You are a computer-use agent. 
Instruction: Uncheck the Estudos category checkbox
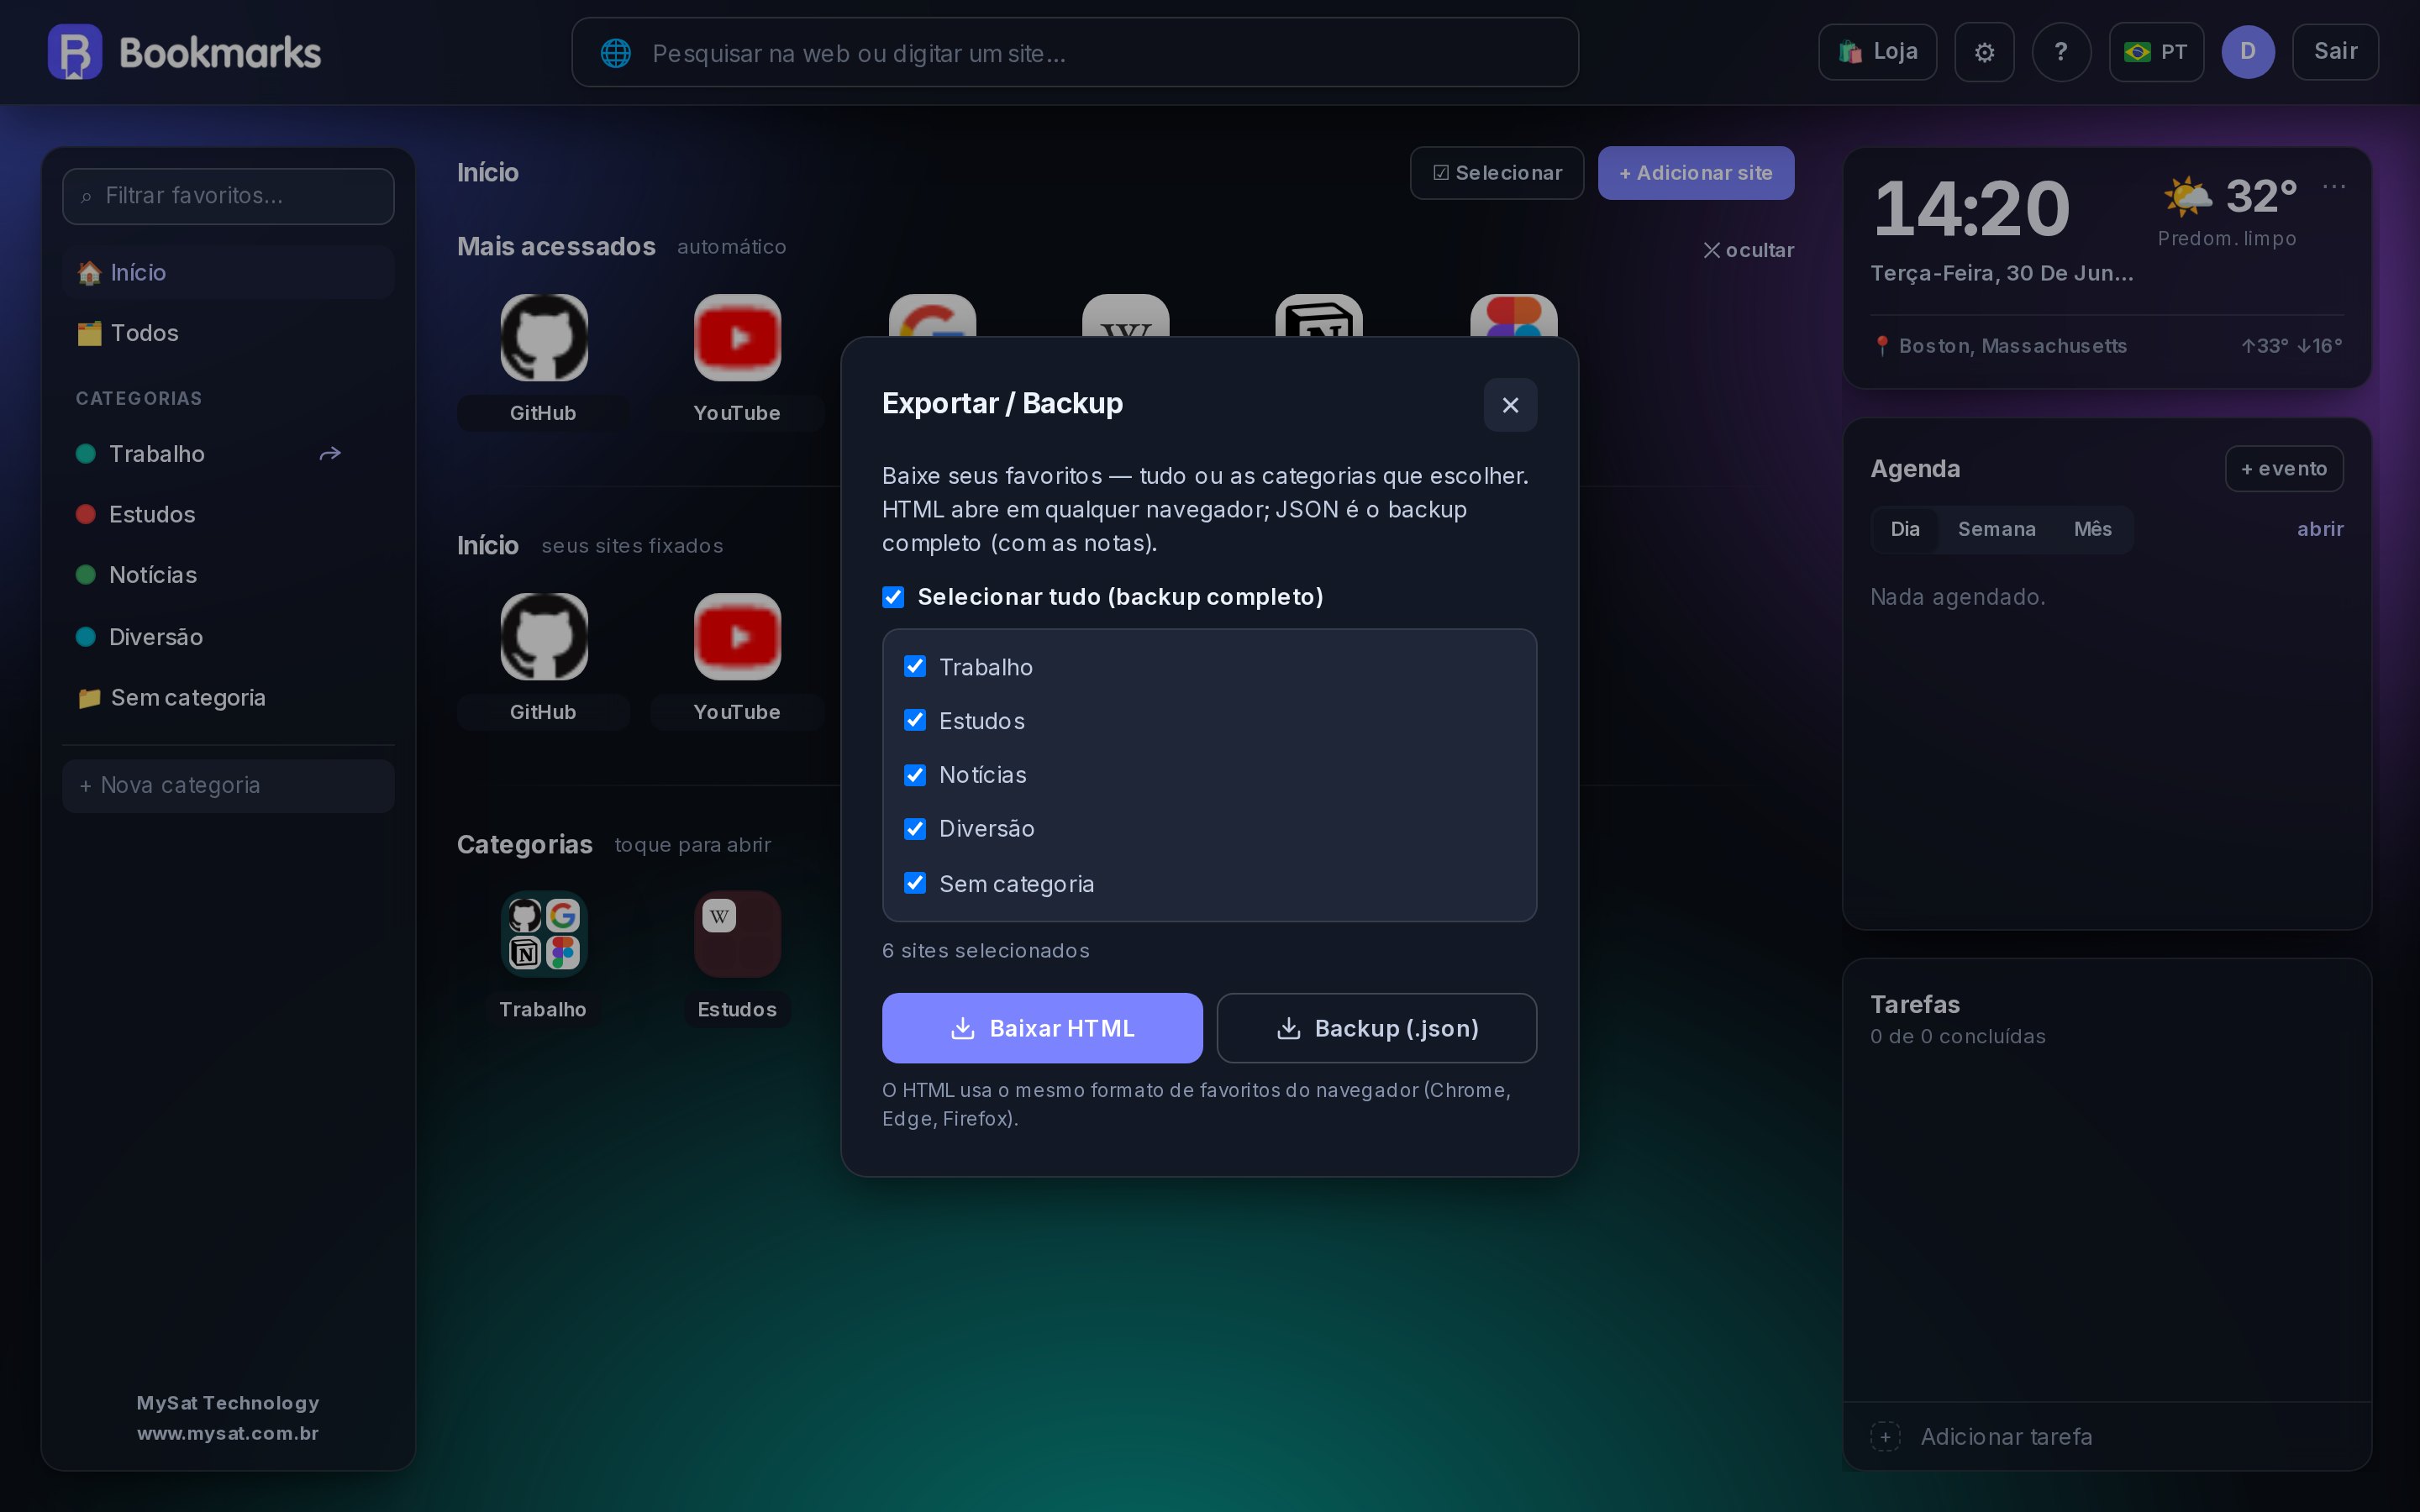click(x=915, y=721)
